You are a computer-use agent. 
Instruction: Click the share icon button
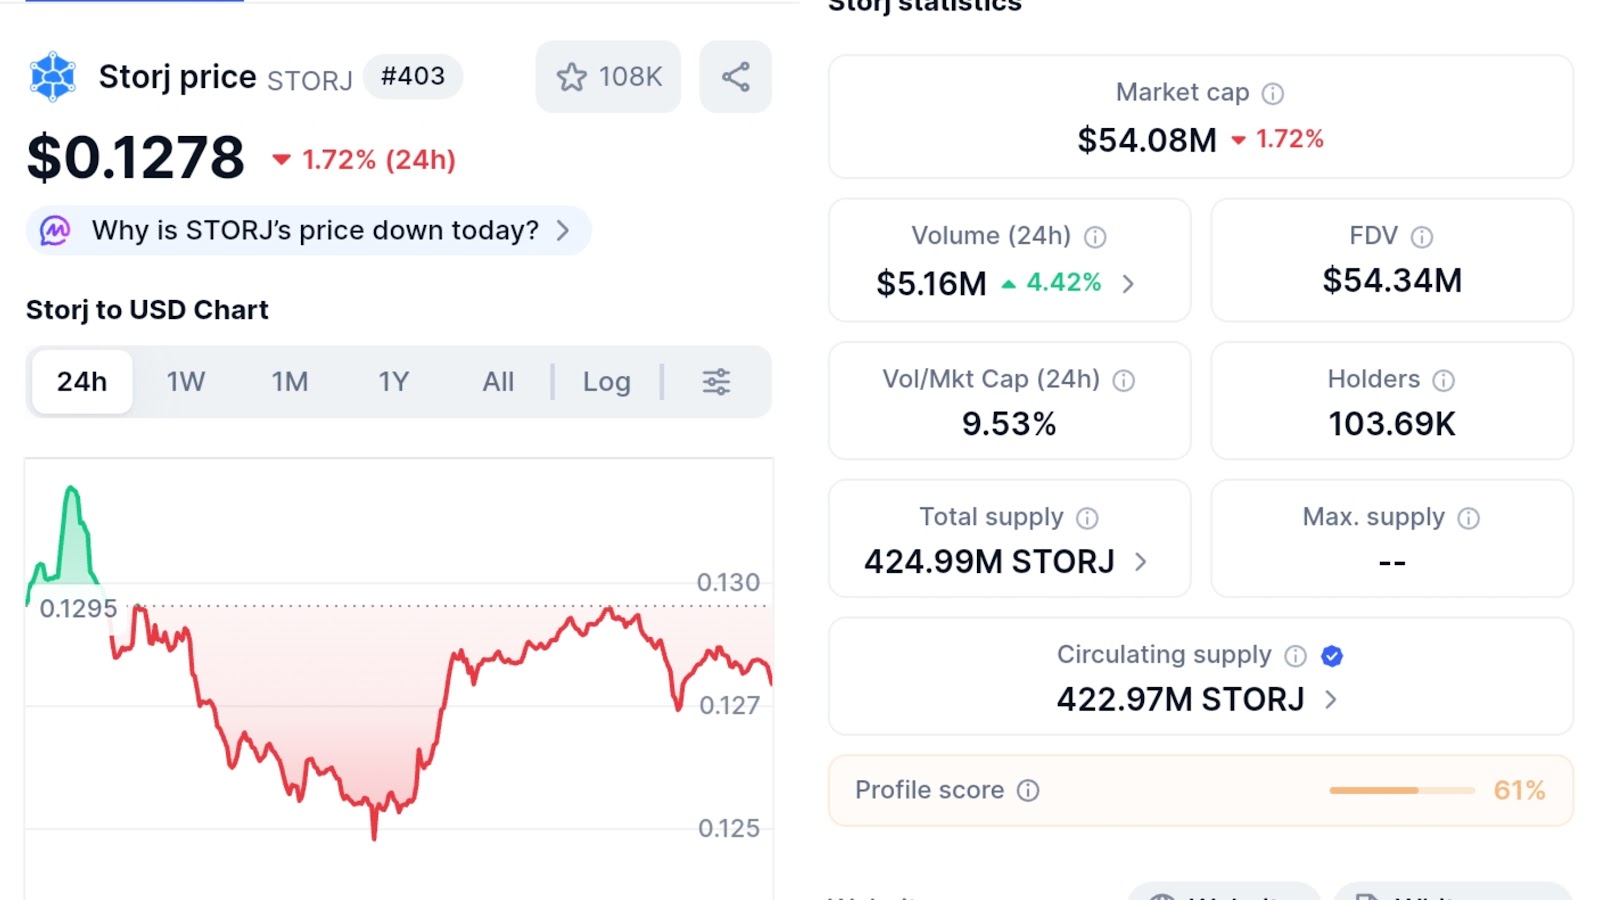coord(735,77)
